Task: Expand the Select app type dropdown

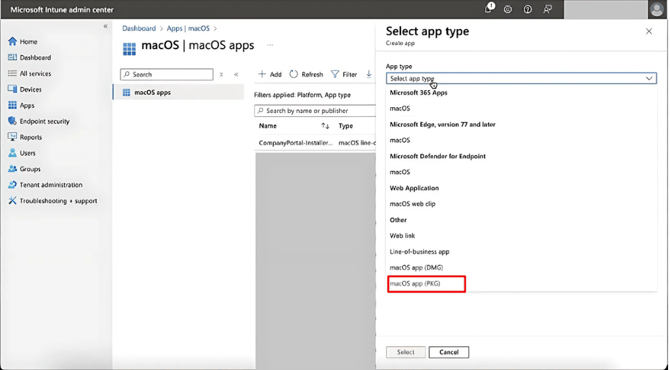Action: (x=521, y=78)
